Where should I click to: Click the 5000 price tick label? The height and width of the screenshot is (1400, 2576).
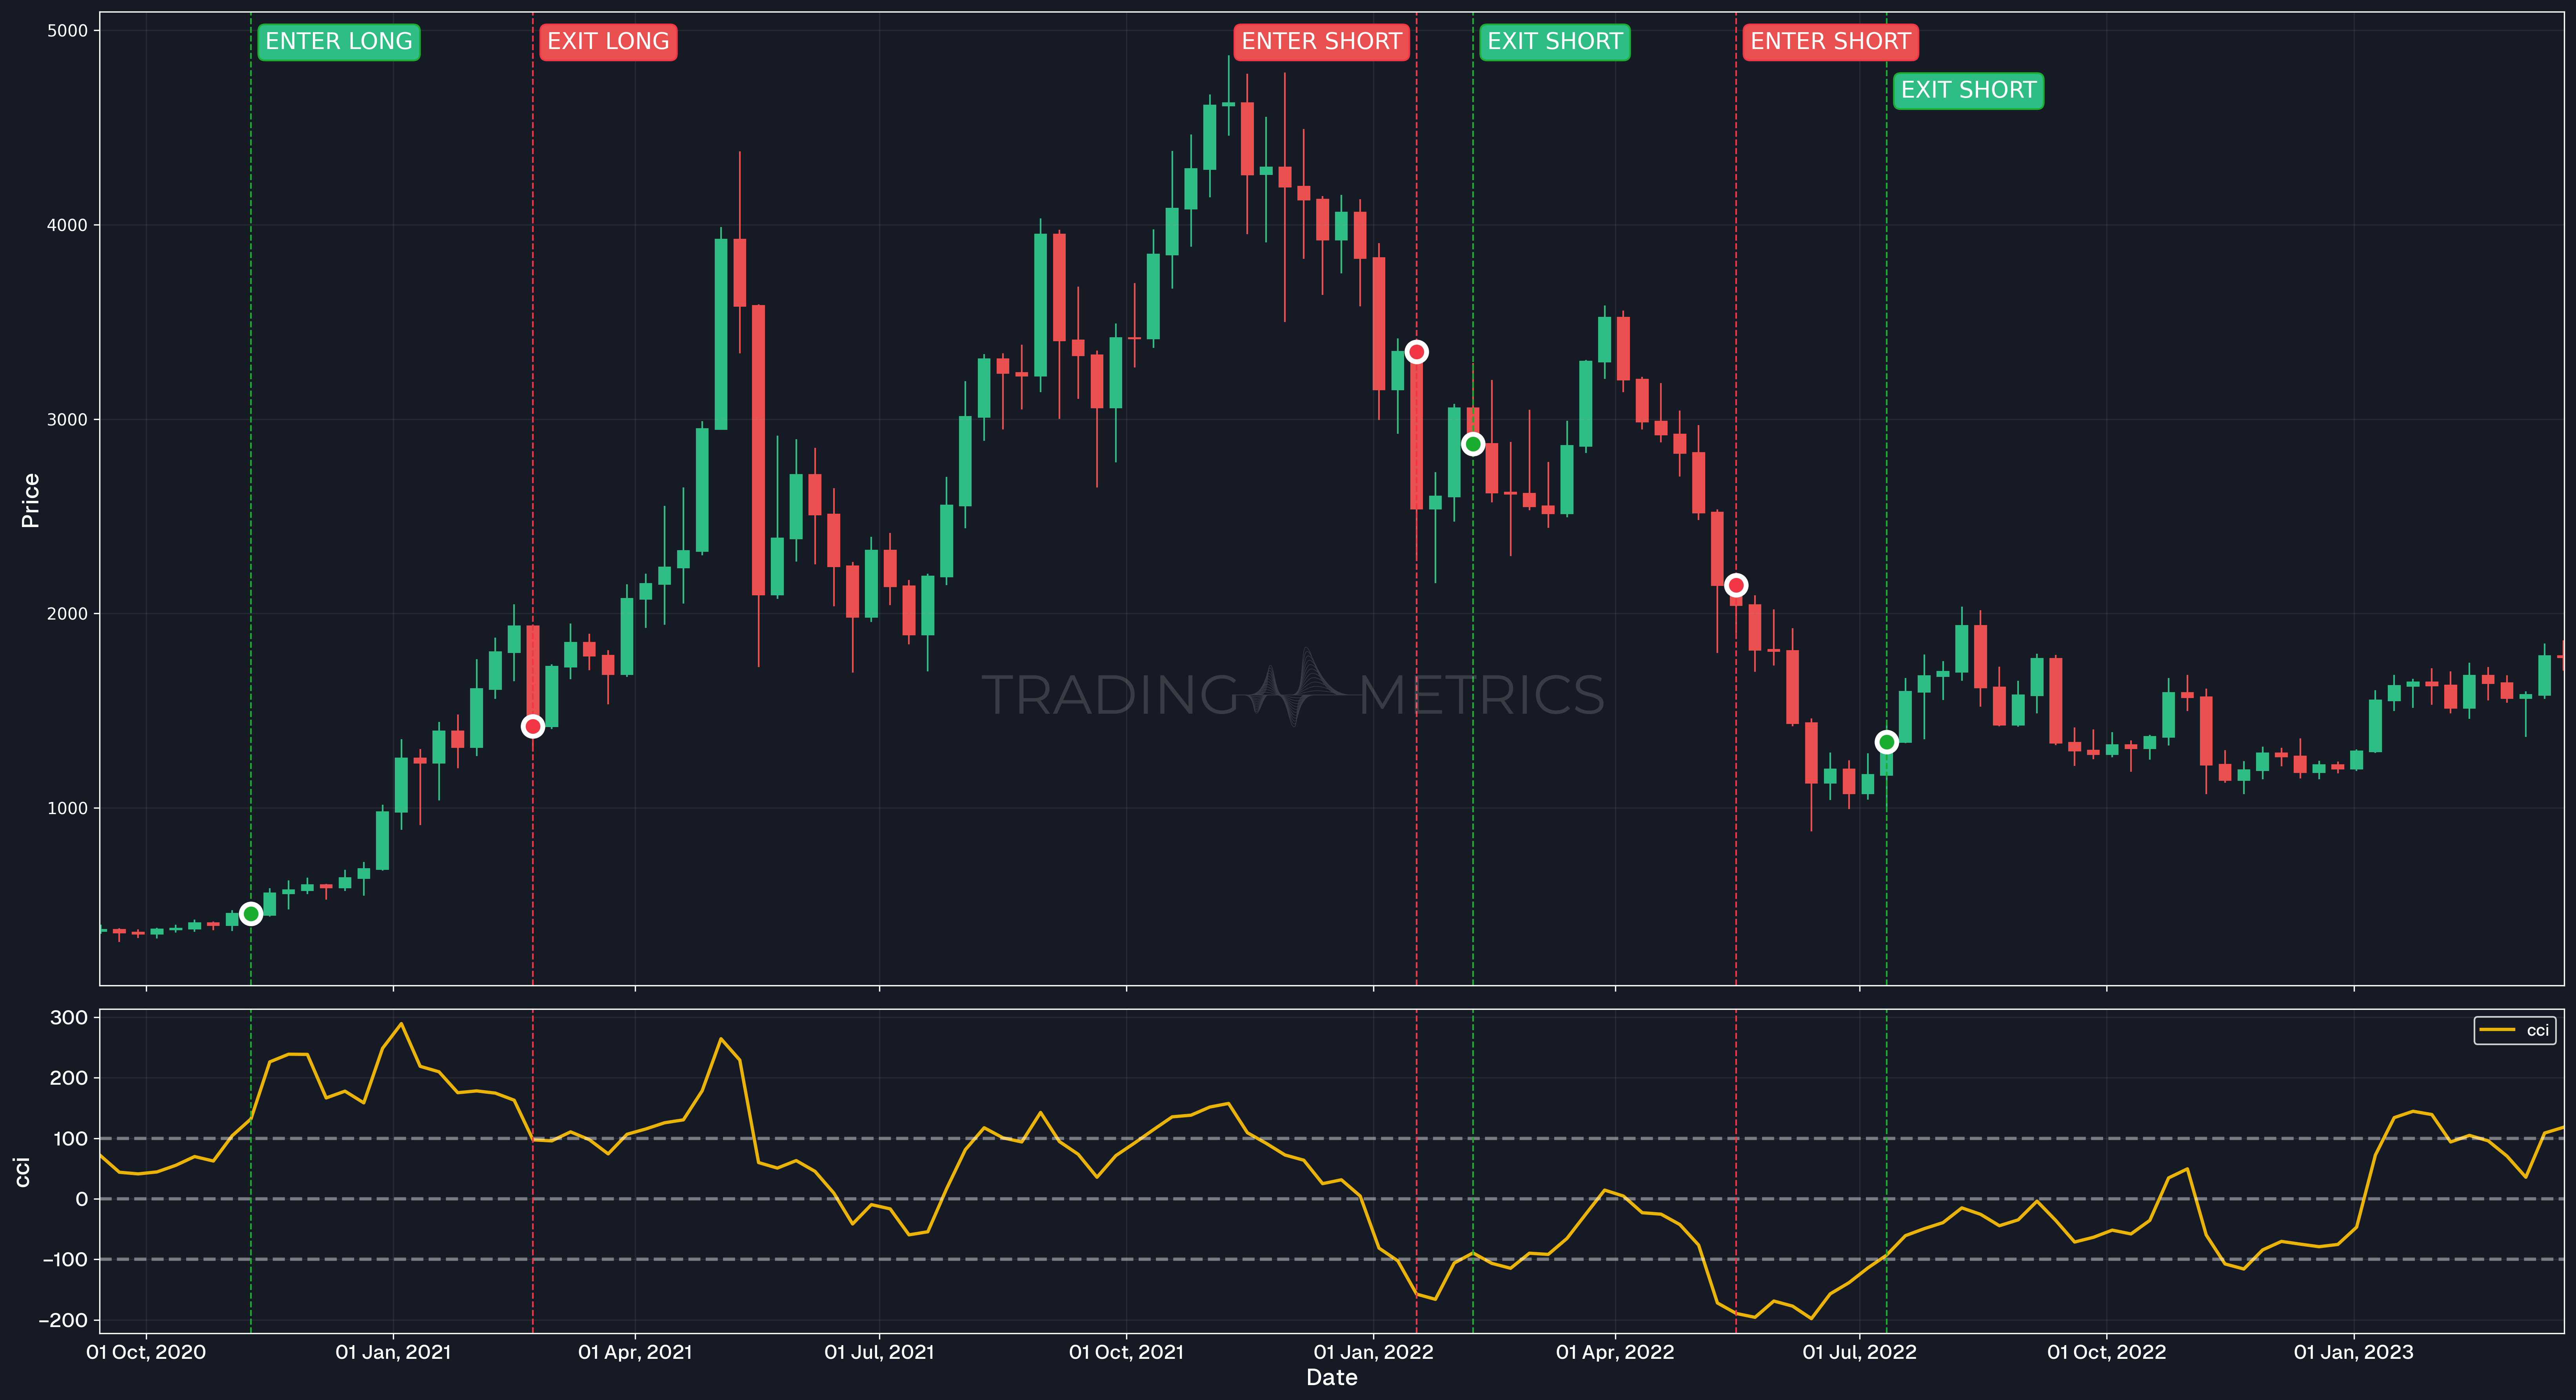pos(68,31)
